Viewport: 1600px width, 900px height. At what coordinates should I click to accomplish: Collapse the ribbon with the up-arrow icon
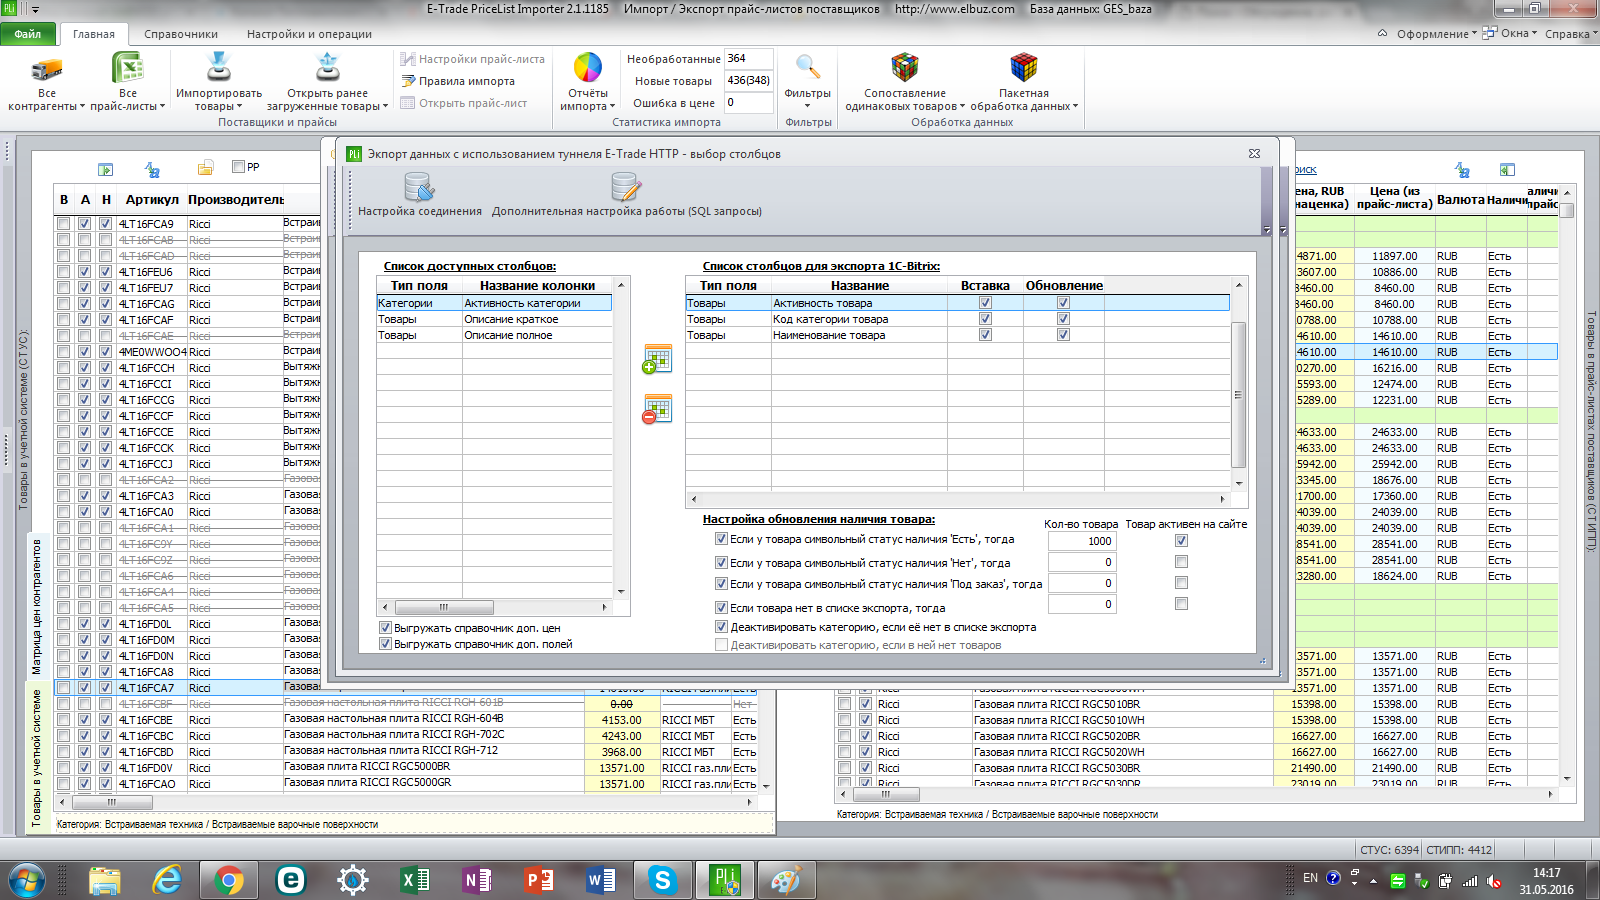(x=1383, y=33)
